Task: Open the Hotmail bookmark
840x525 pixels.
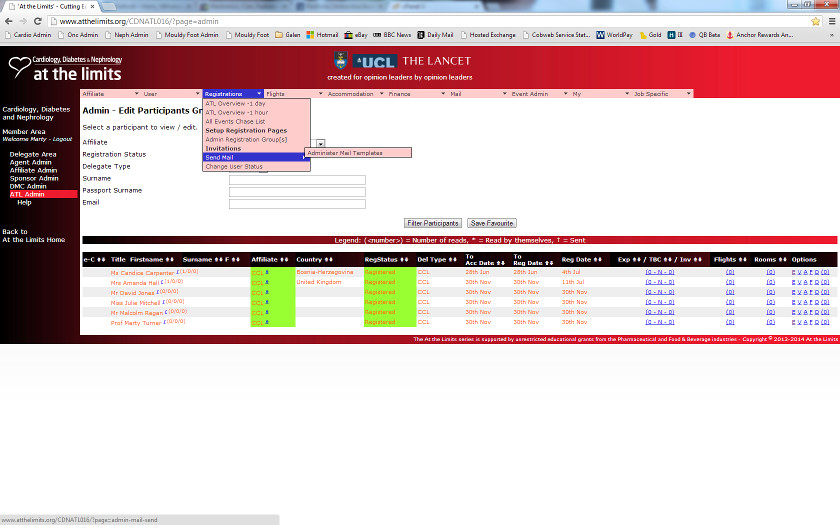Action: pos(322,35)
